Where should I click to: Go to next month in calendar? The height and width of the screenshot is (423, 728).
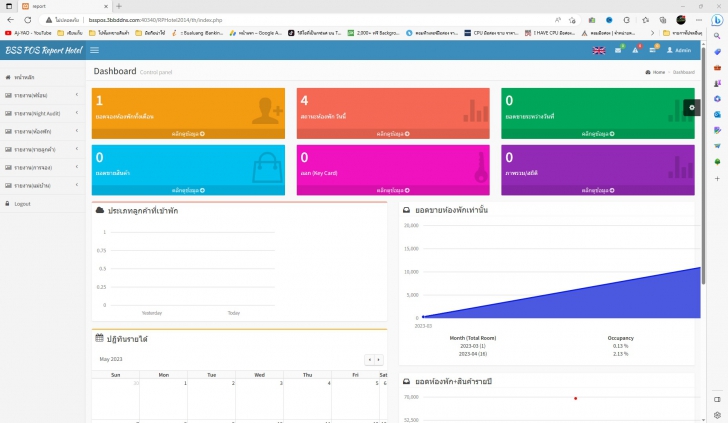(x=379, y=359)
